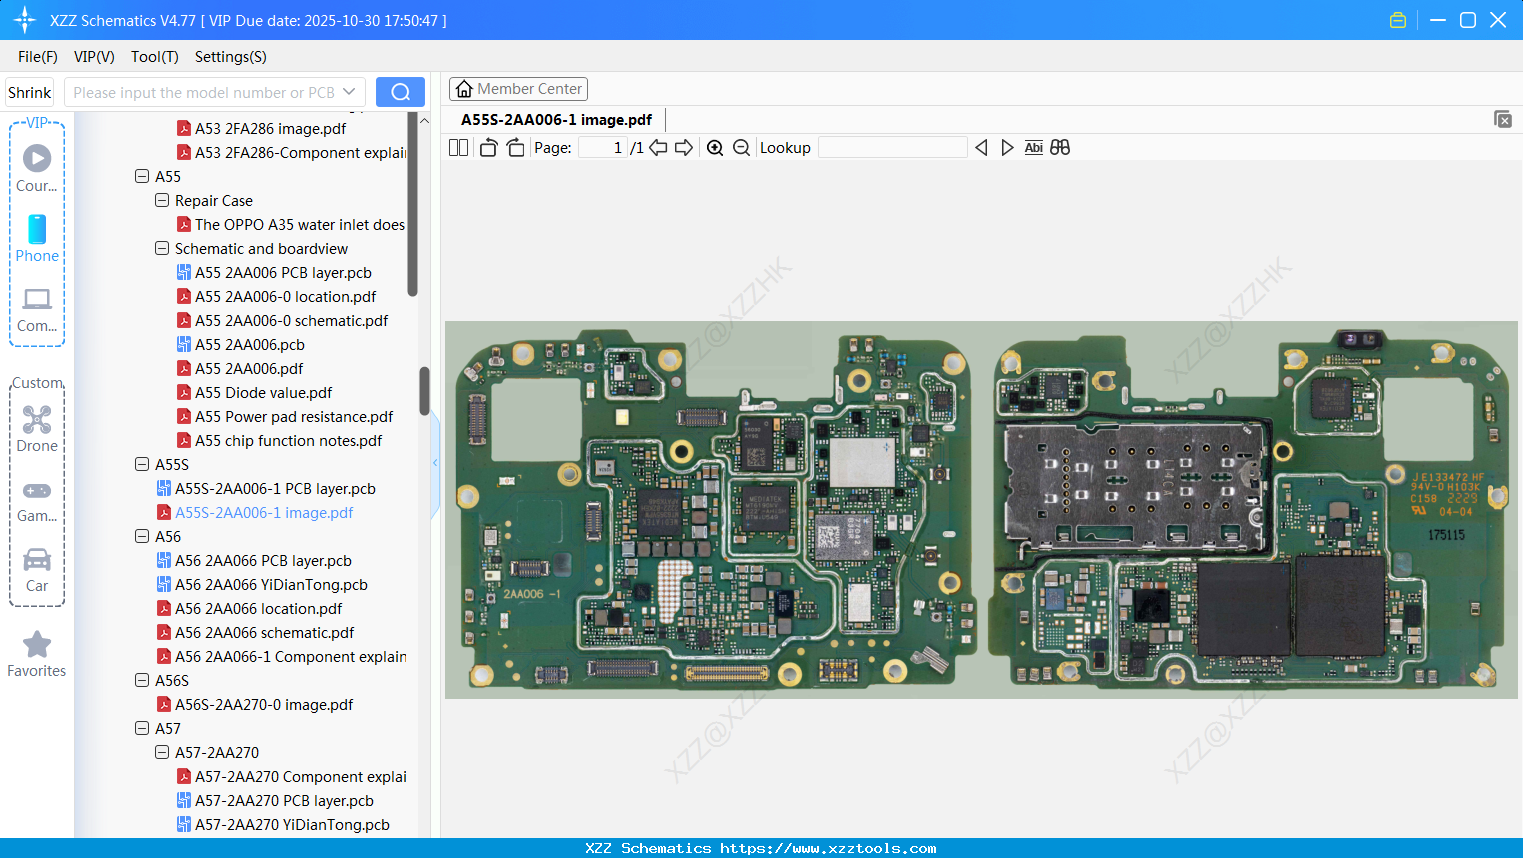Viewport: 1523px width, 858px height.
Task: Click the Page number field
Action: click(x=603, y=148)
